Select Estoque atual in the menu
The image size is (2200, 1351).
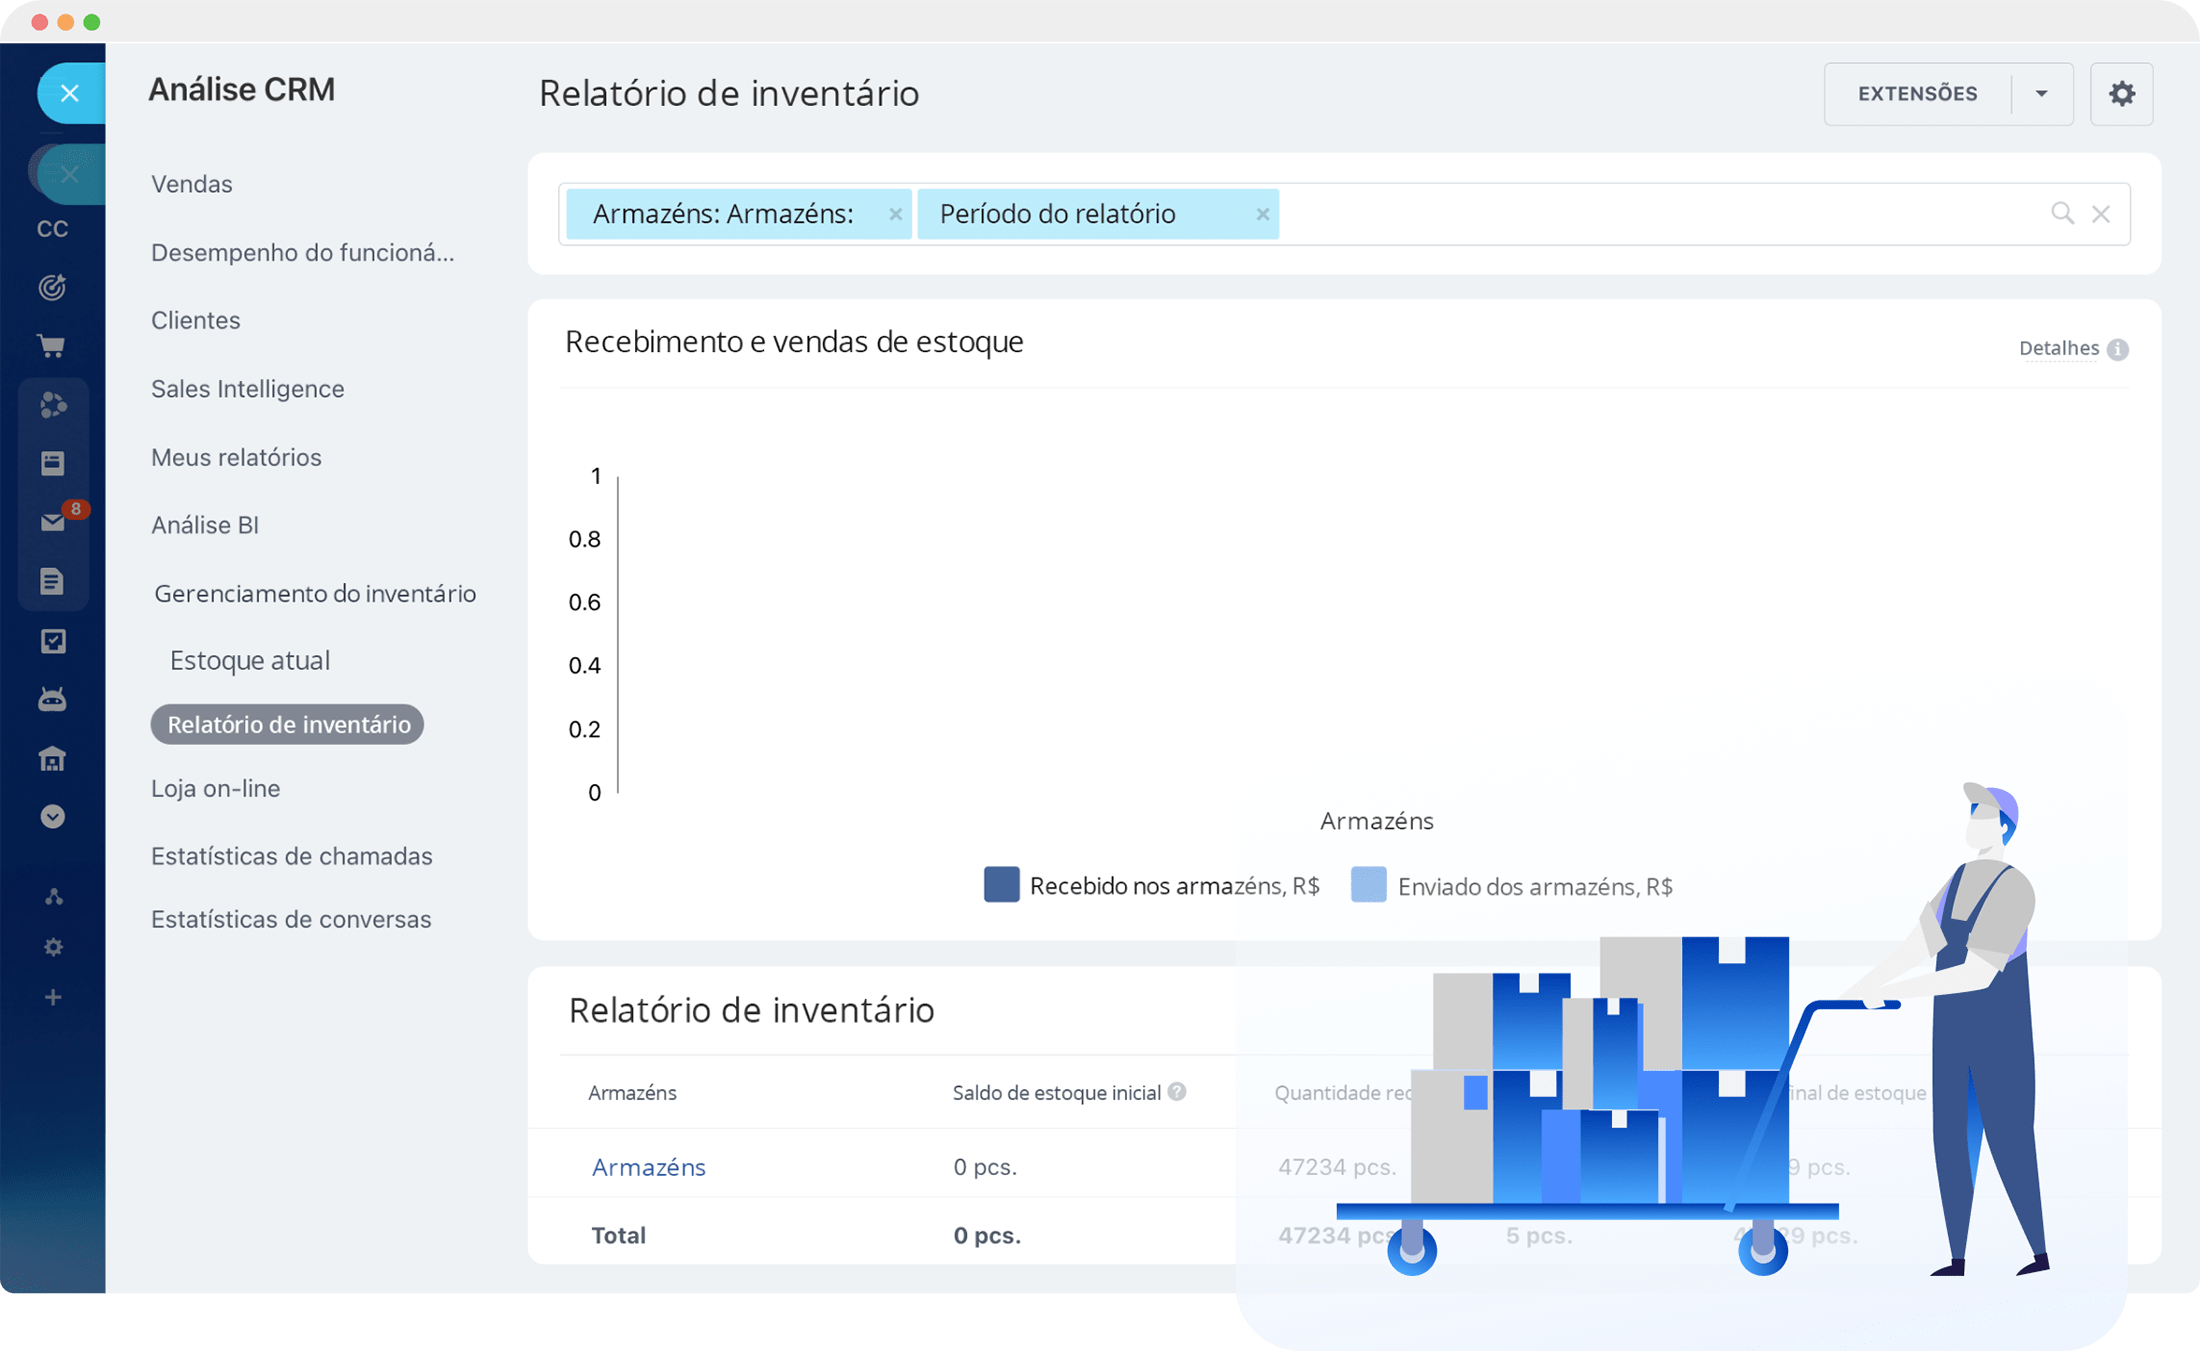[x=250, y=660]
